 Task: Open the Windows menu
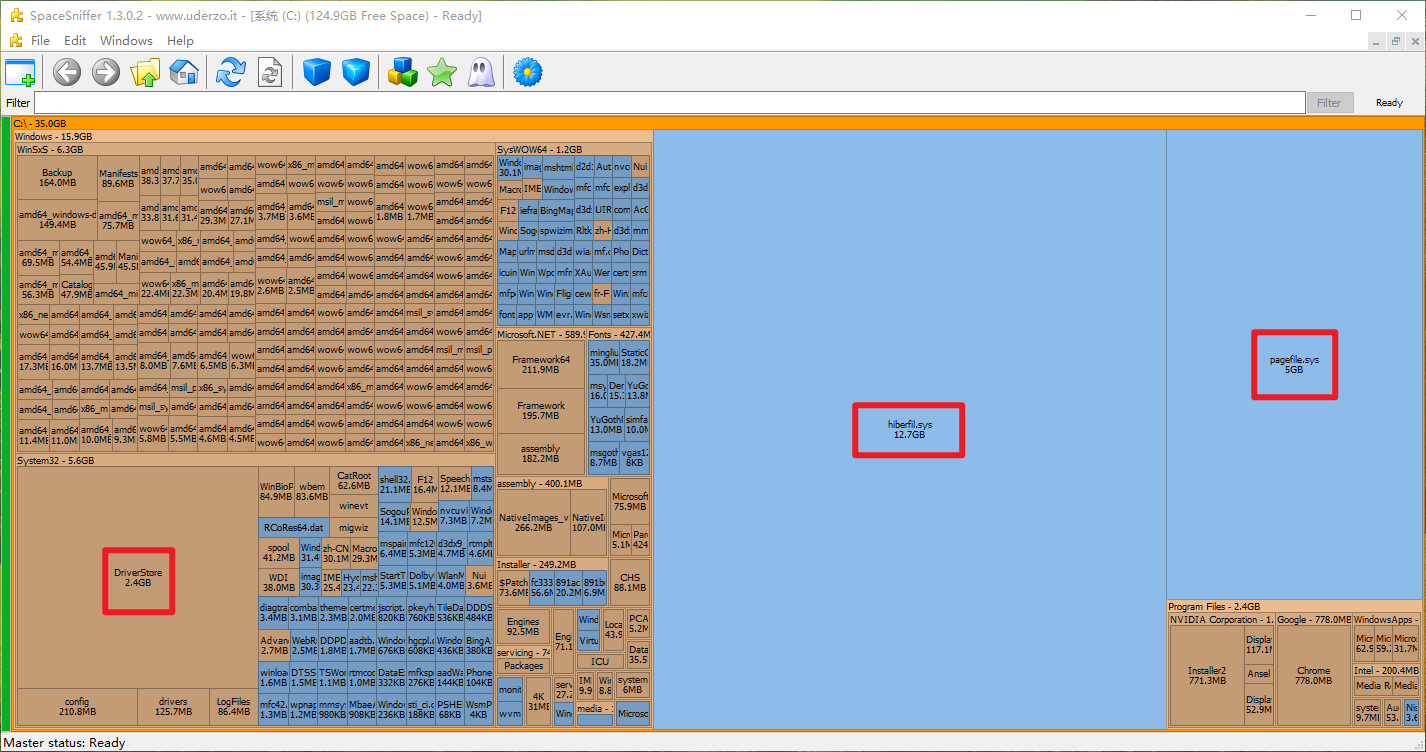point(126,41)
